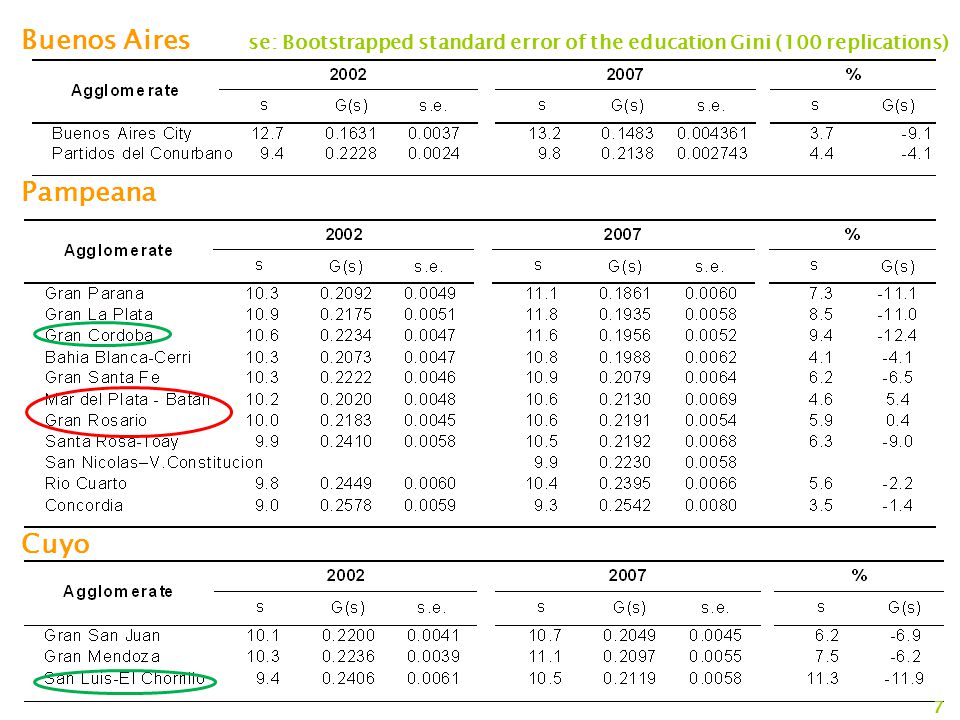
Task: Click the 'Bahia Blanca-Cerri' row label
Action: point(118,357)
